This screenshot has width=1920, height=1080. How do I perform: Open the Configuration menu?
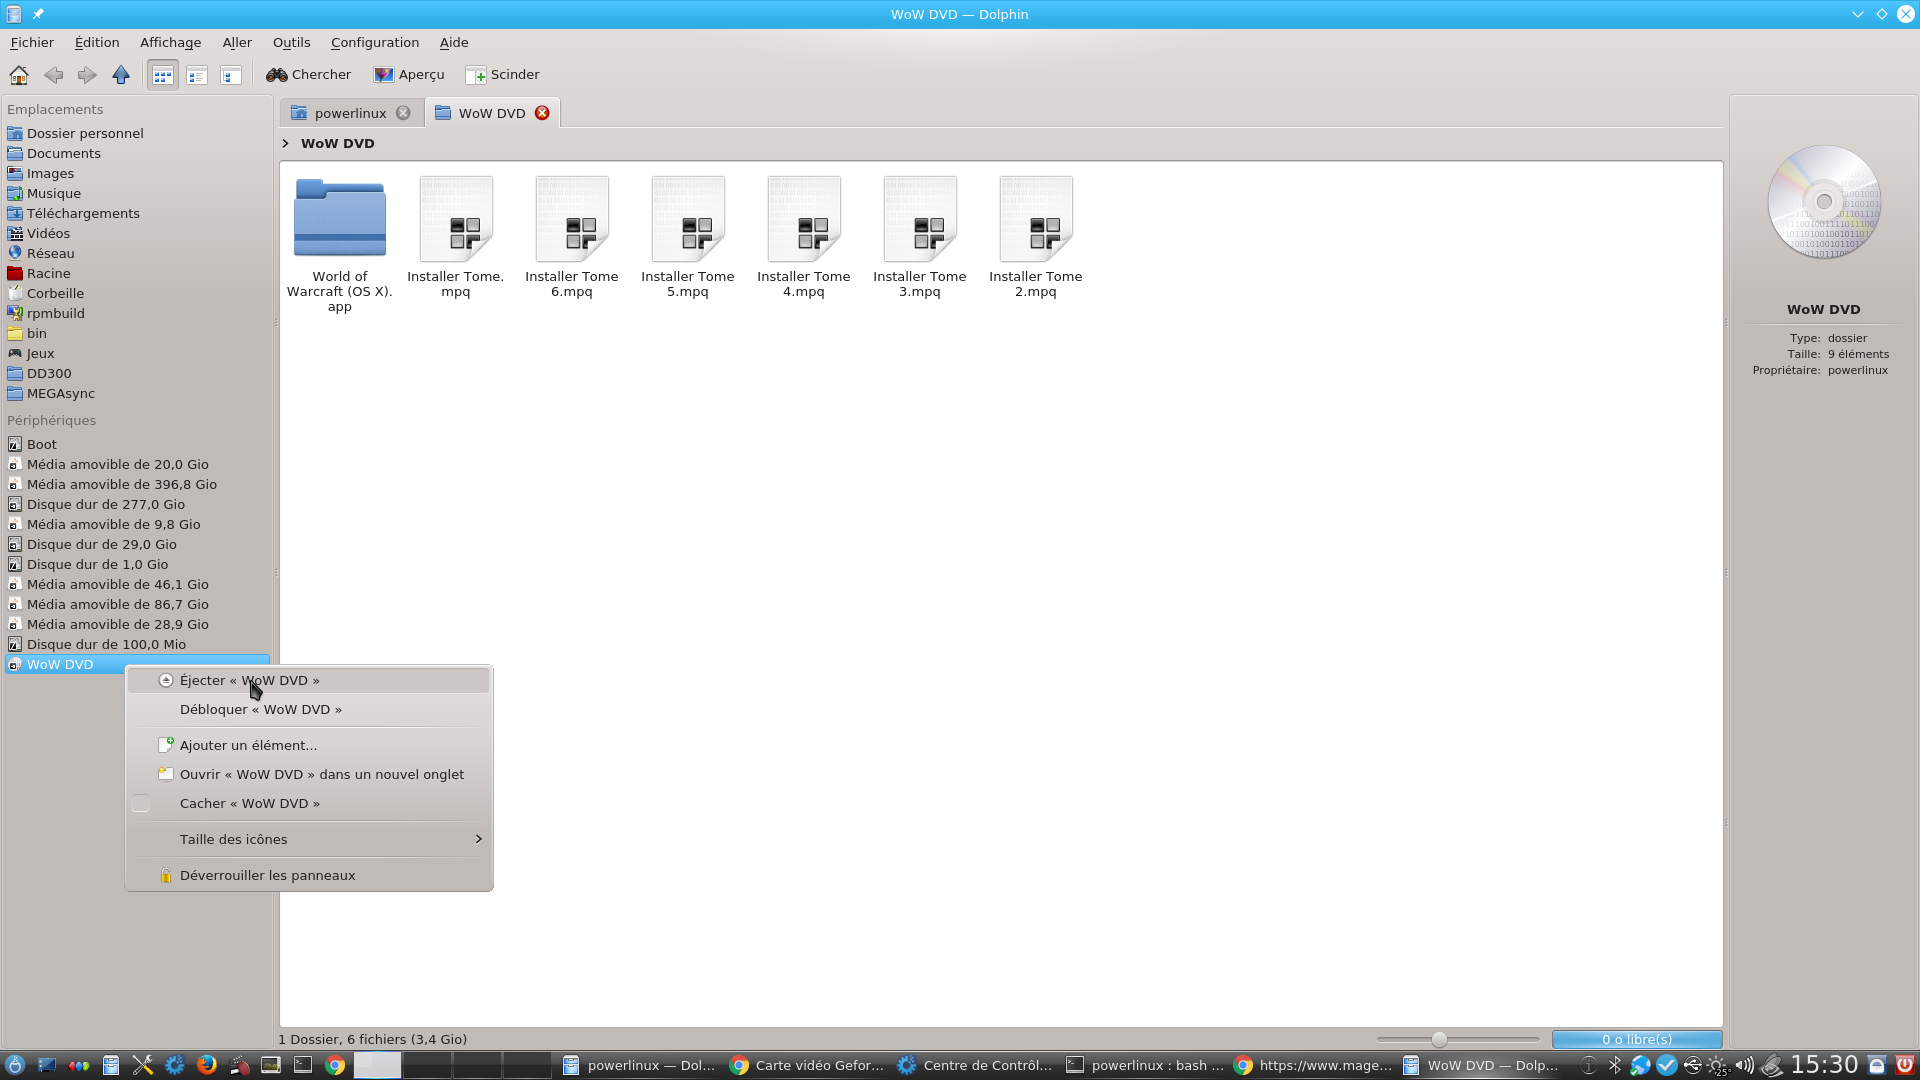[375, 42]
